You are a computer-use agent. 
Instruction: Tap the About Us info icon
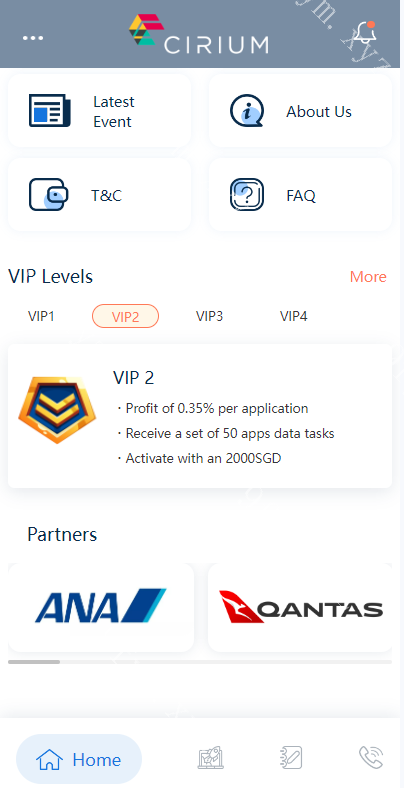pyautogui.click(x=247, y=111)
